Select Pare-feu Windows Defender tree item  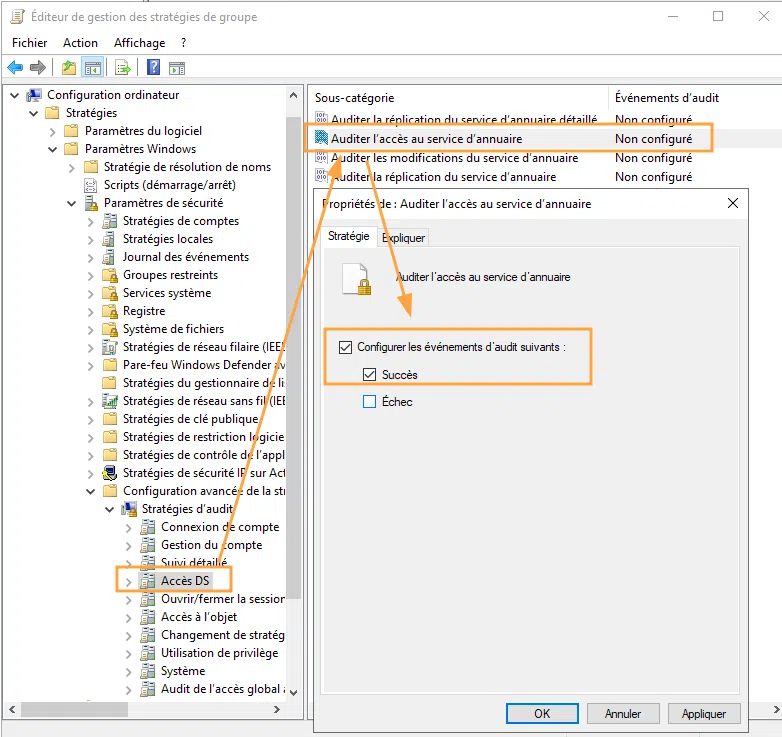pos(204,365)
